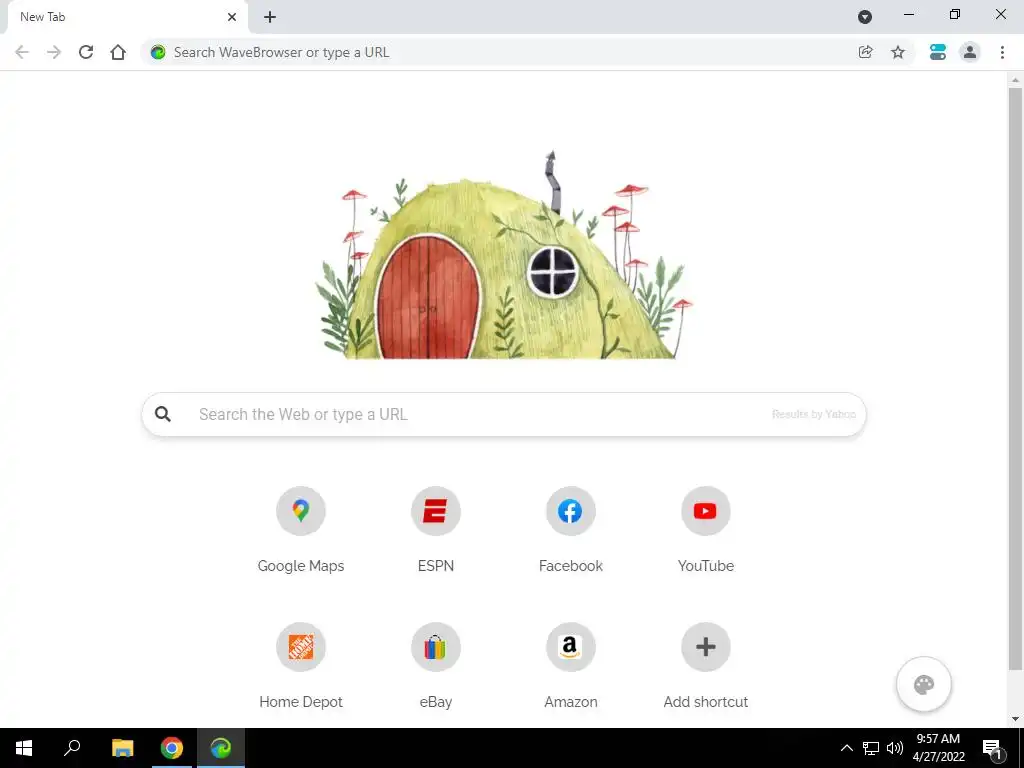Open a new tab with plus button
Viewport: 1024px width, 768px height.
270,17
